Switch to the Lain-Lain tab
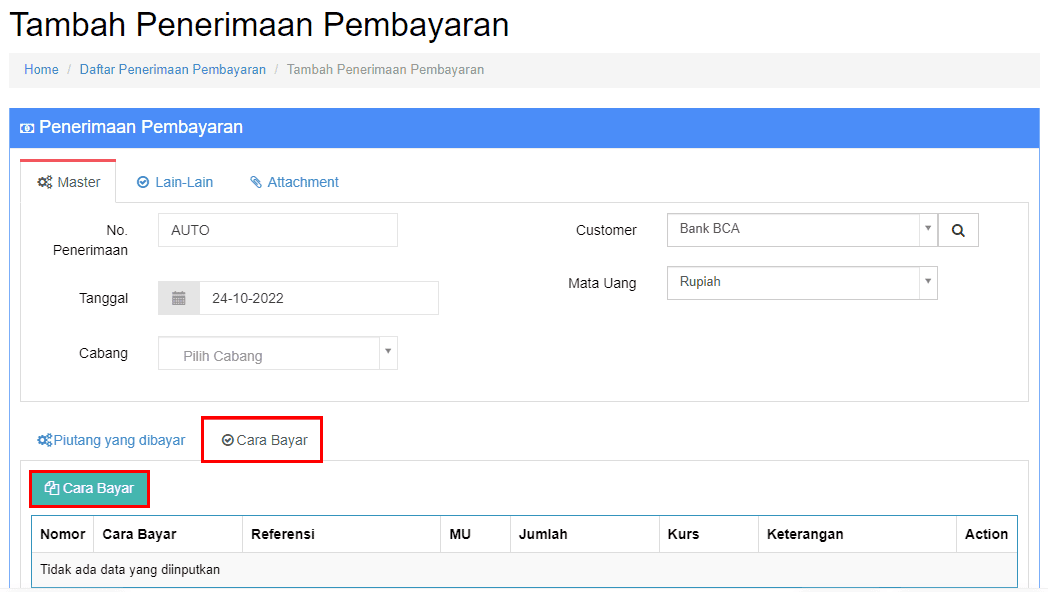Image resolution: width=1048 pixels, height=592 pixels. 175,182
